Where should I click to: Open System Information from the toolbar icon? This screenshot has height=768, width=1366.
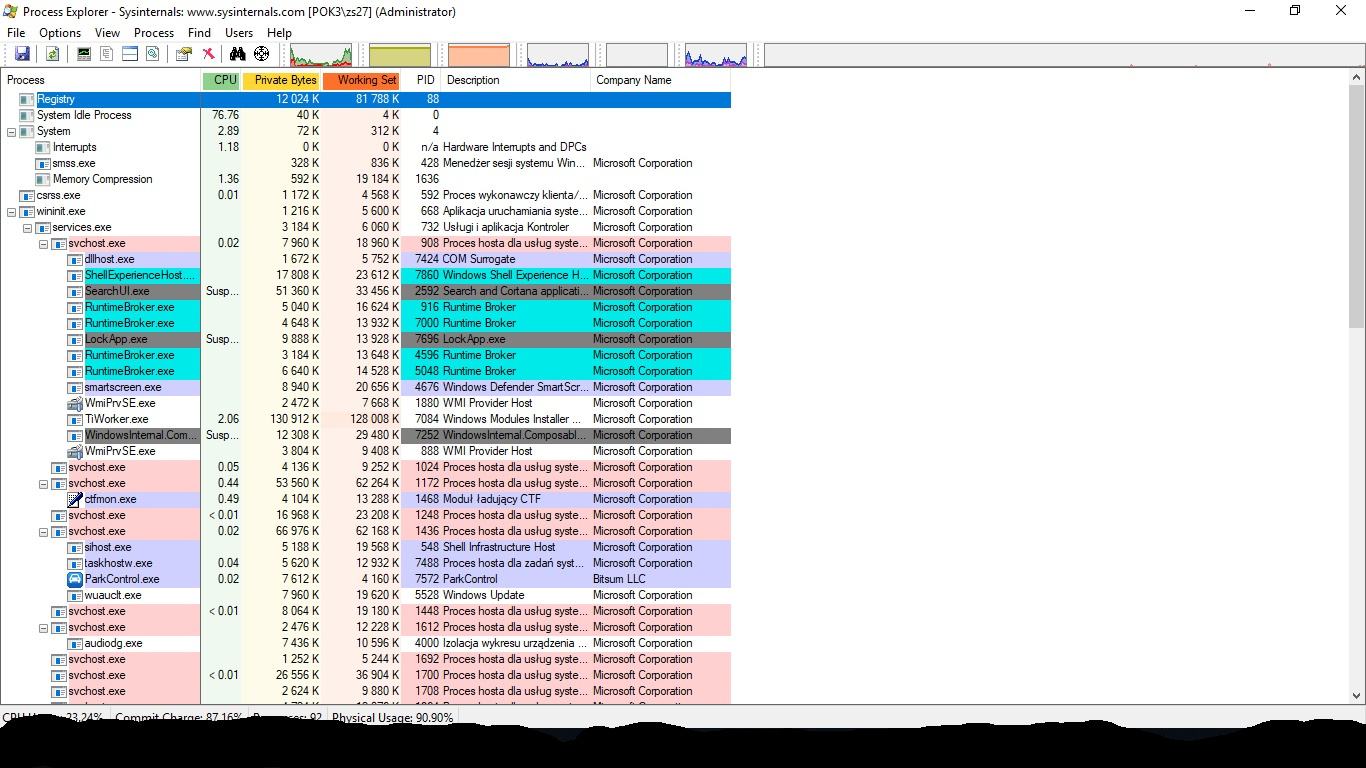(84, 54)
